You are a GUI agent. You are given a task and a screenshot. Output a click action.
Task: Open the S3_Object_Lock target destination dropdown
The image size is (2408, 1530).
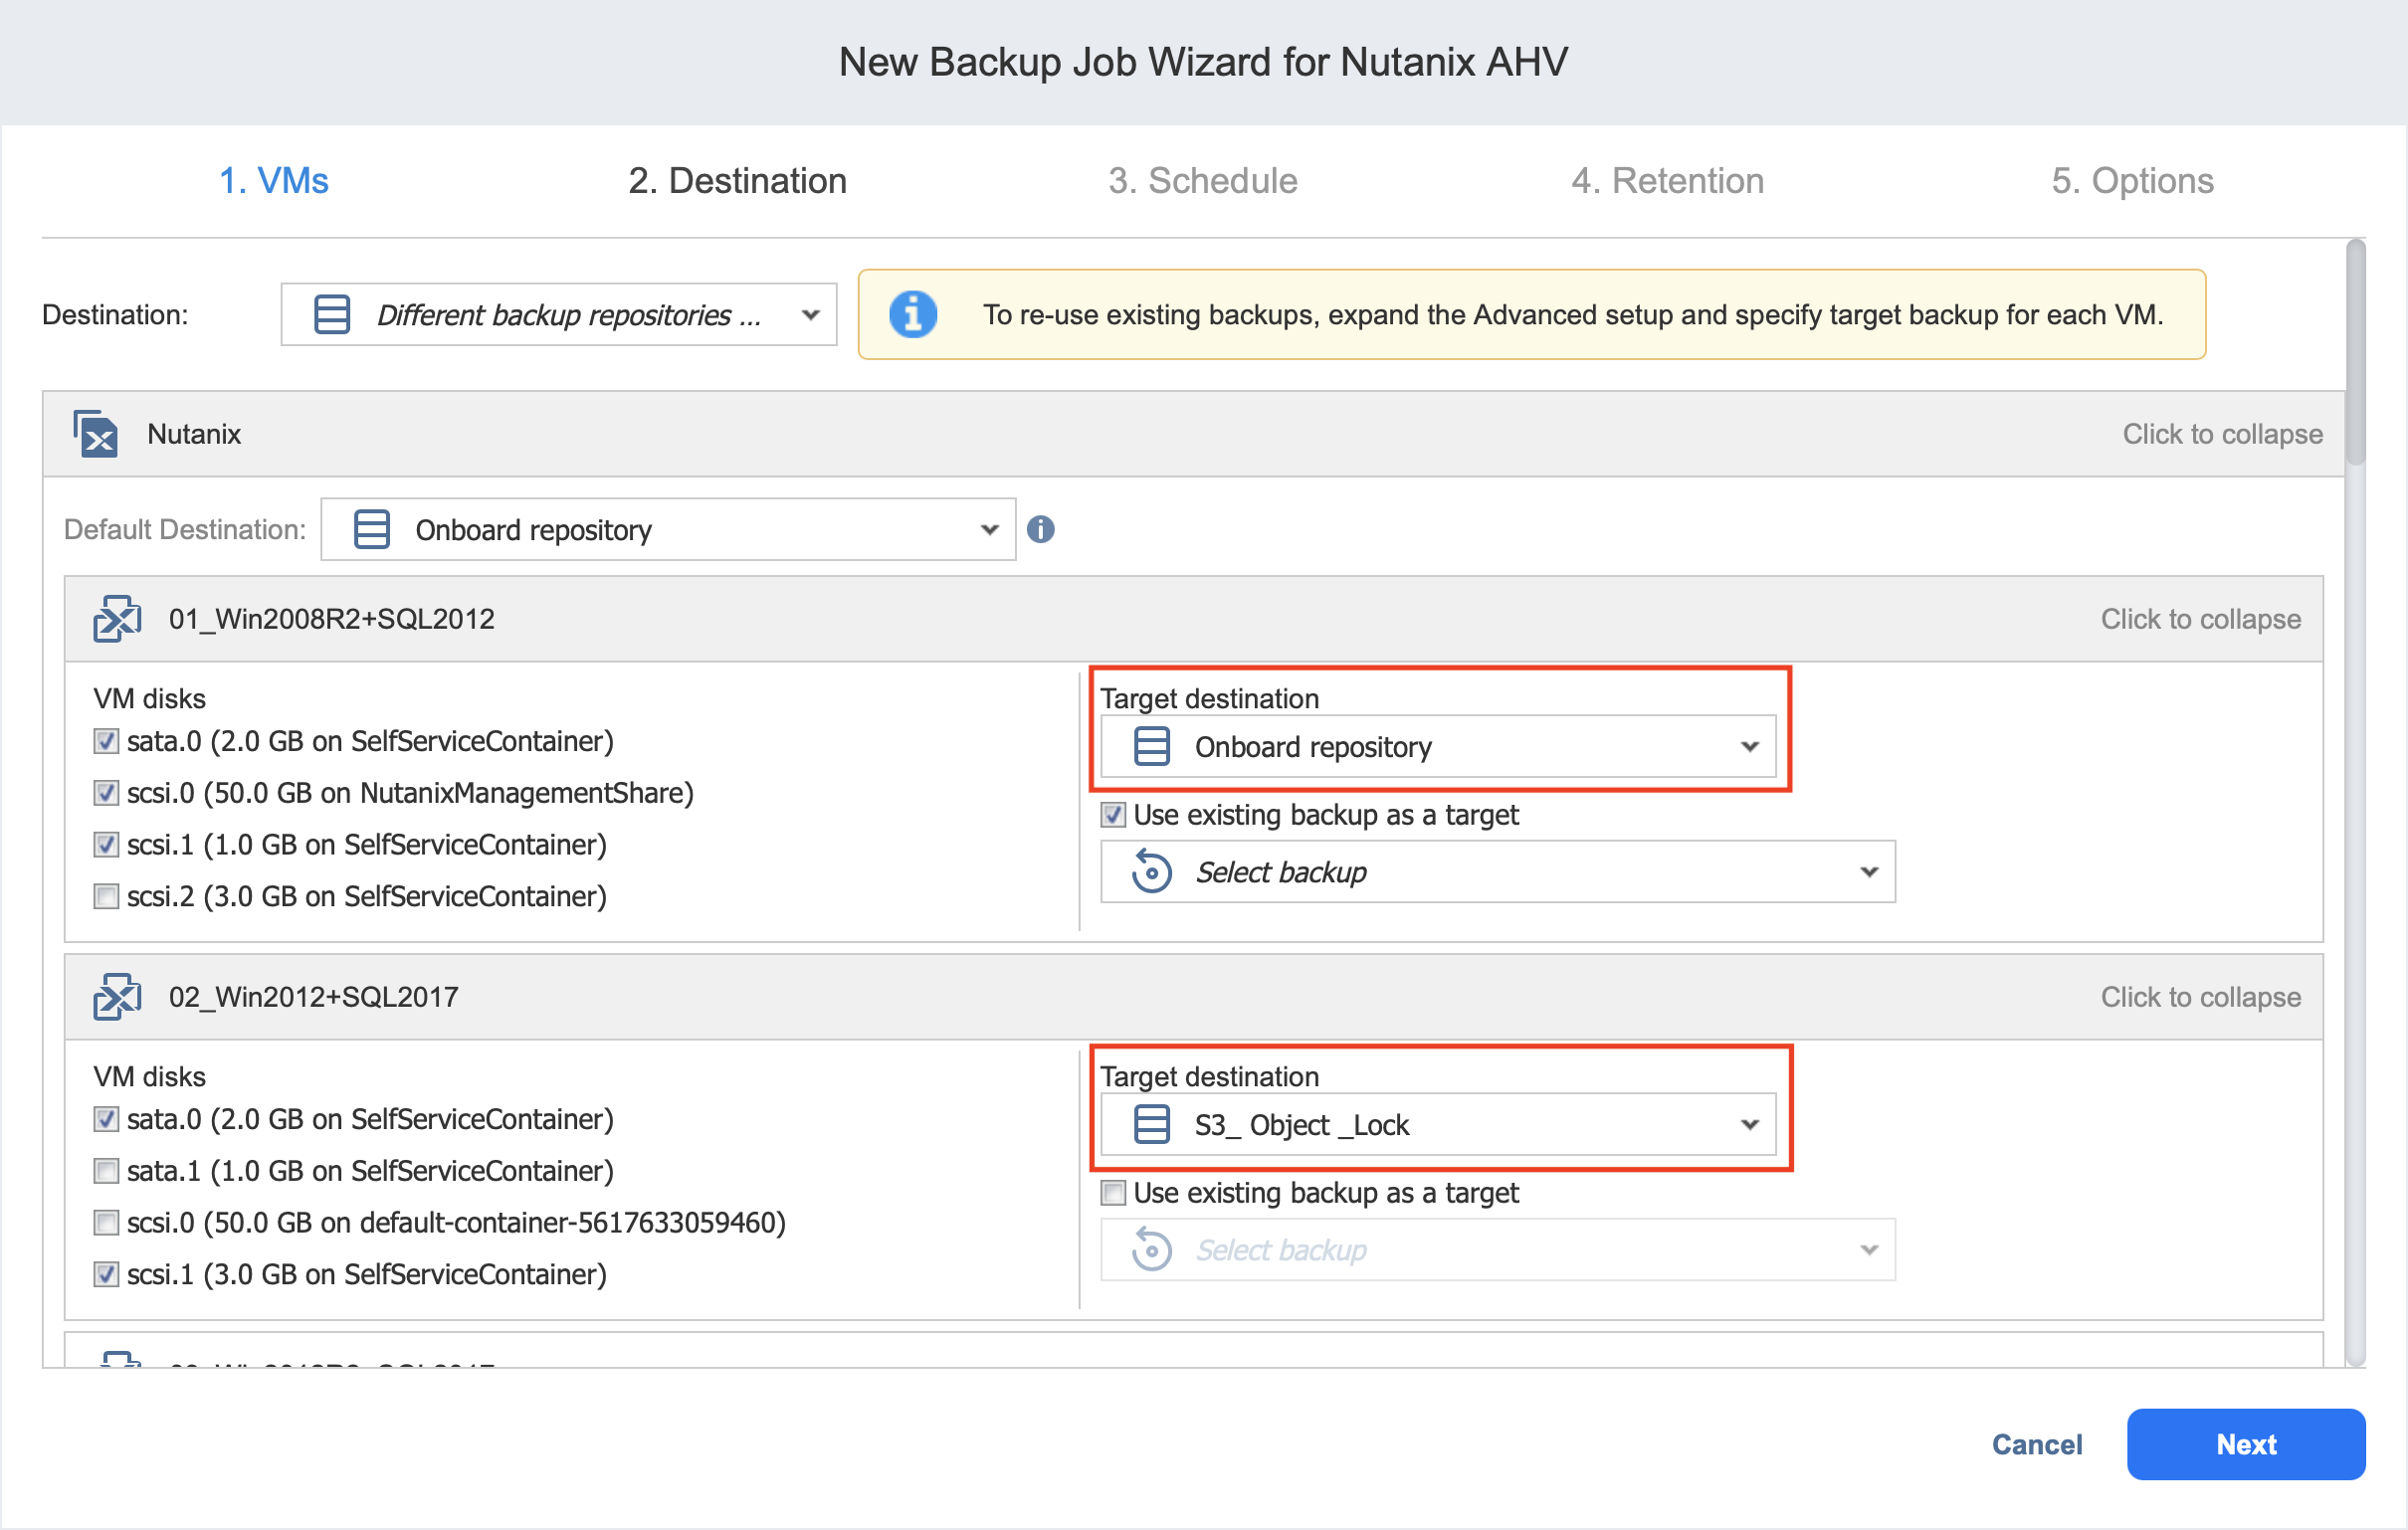[x=1748, y=1124]
